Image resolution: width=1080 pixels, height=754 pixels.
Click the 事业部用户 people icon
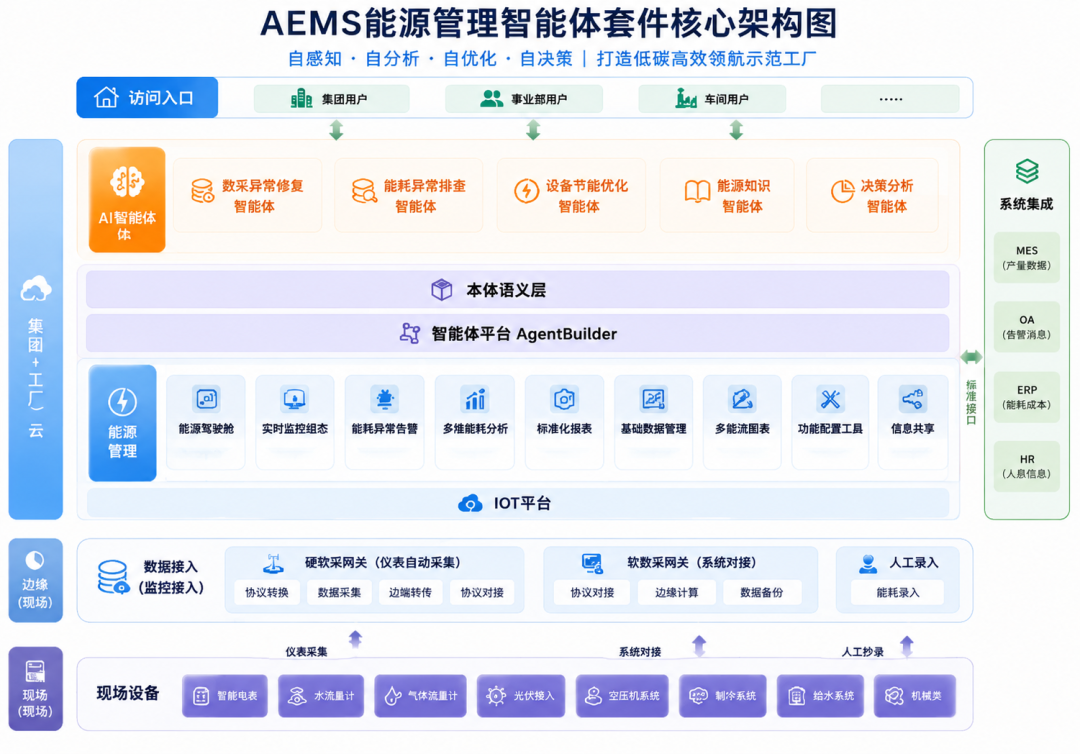click(x=491, y=98)
